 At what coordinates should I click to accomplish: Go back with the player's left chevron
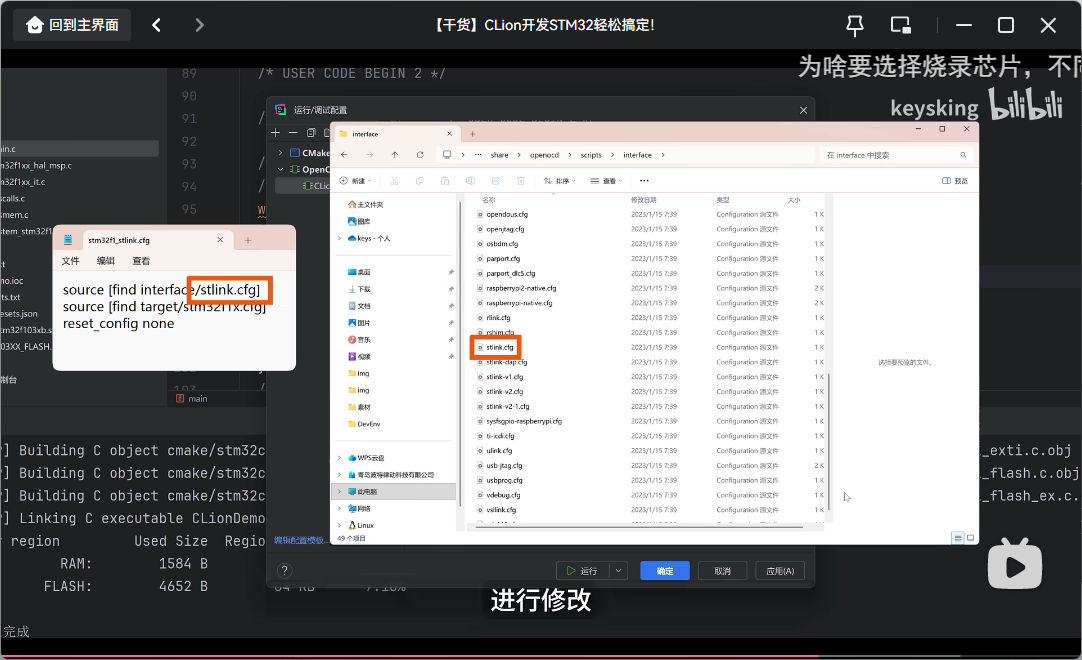157,26
